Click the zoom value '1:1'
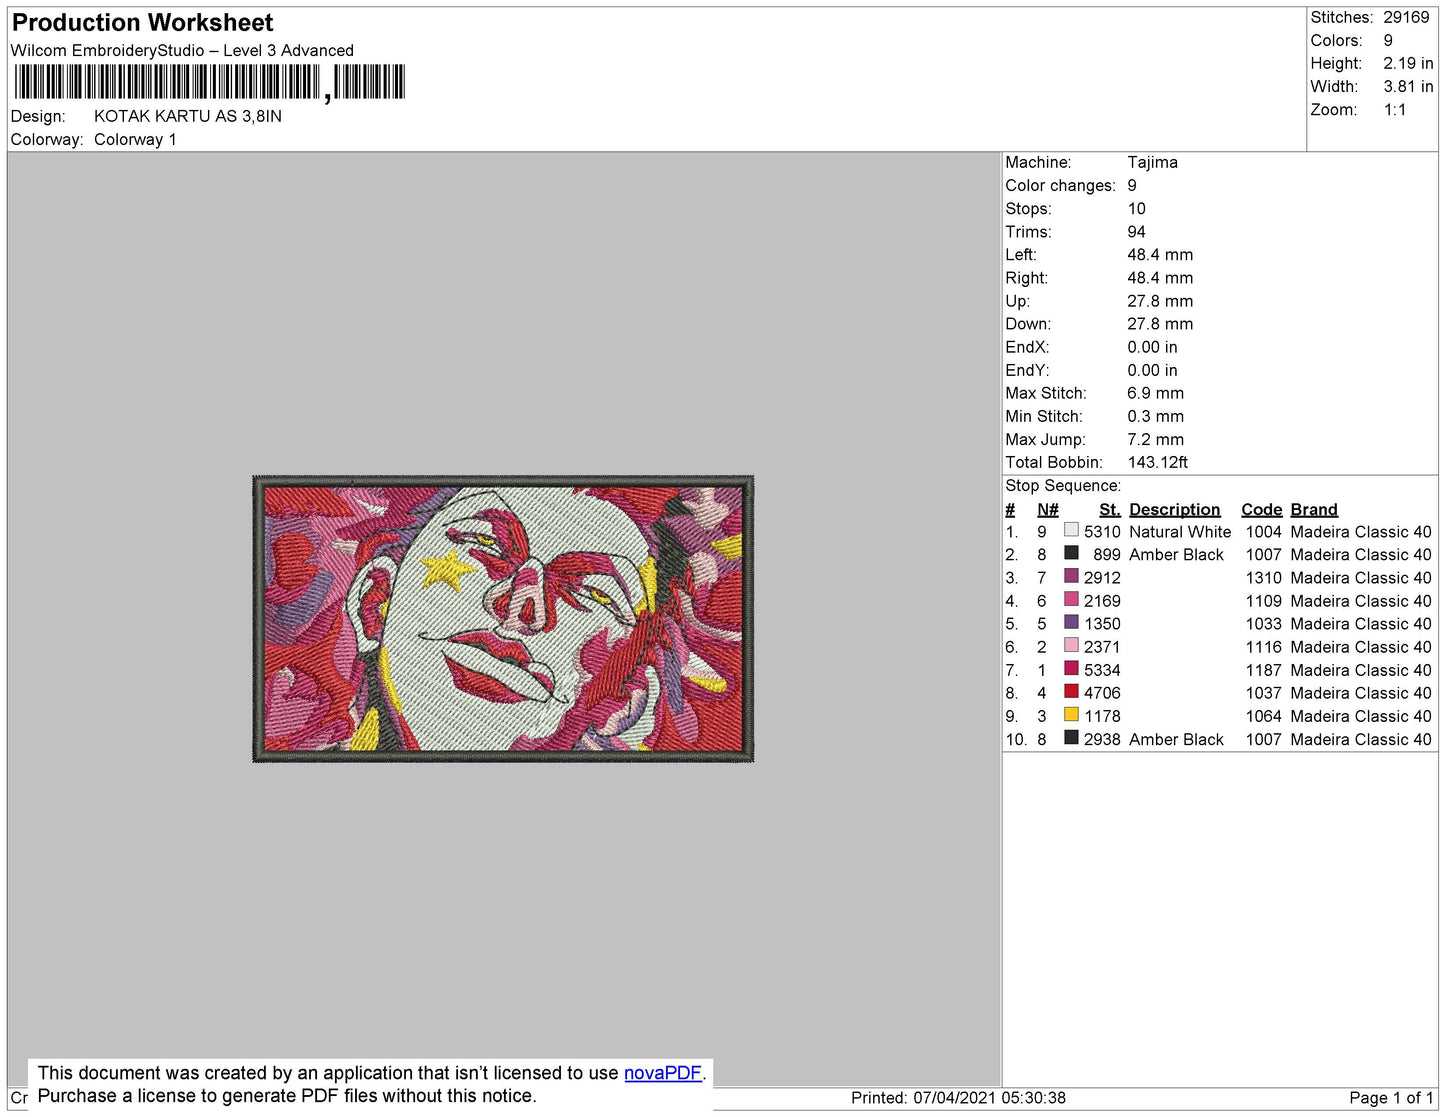1445x1117 pixels. [1395, 110]
